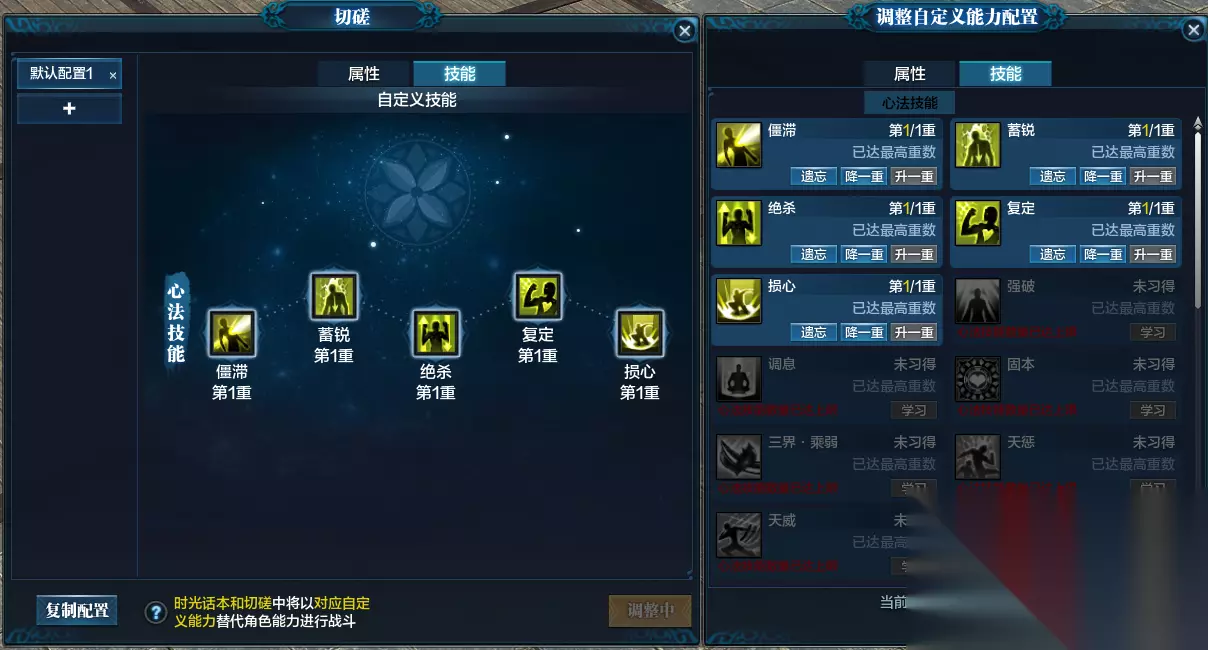Viewport: 1208px width, 650px height.
Task: Learn the 强破 skill via 学习
Action: click(1153, 332)
